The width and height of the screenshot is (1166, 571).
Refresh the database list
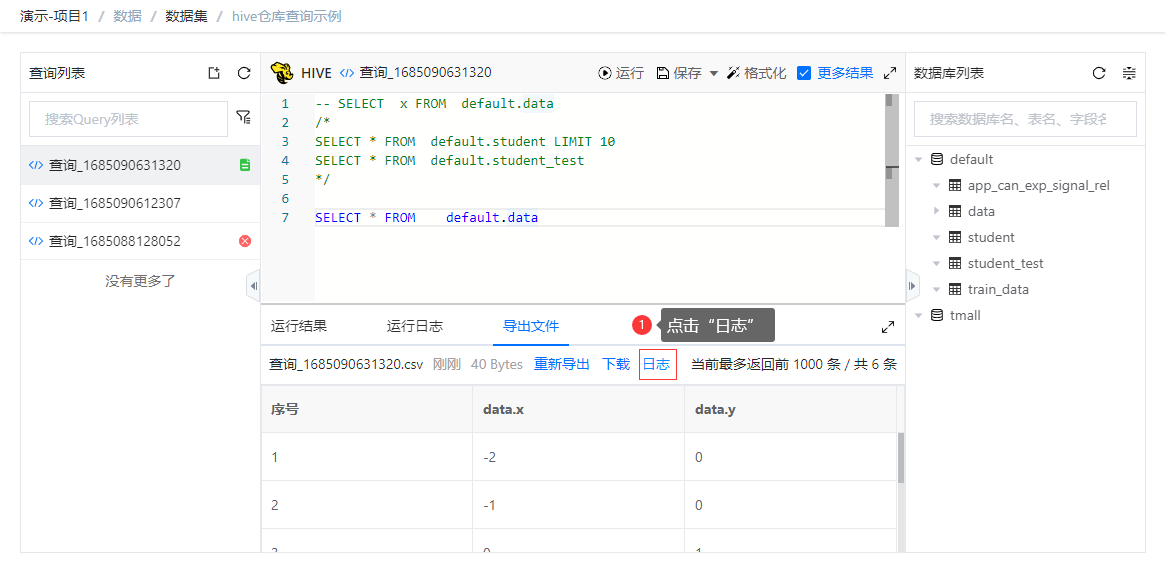(1099, 73)
